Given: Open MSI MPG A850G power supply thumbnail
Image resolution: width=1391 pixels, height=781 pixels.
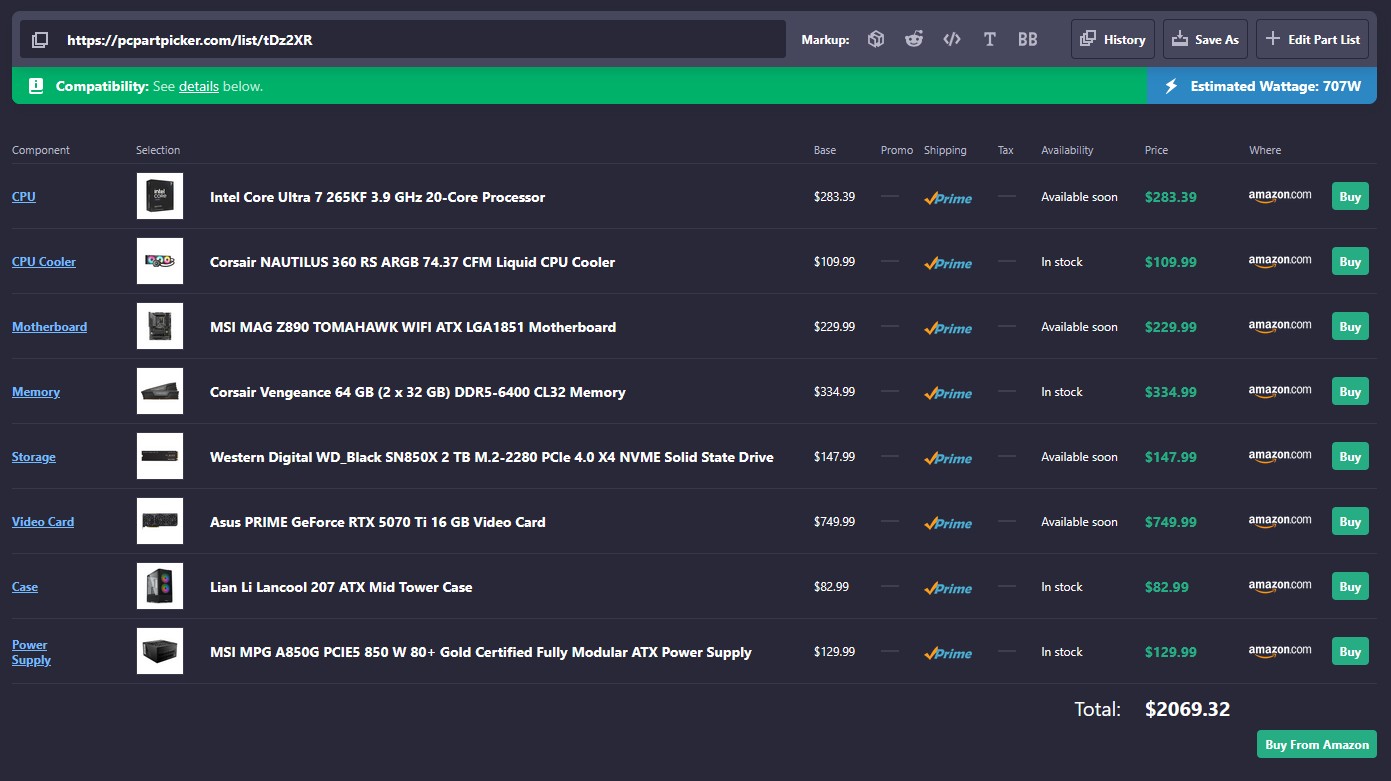Looking at the screenshot, I should point(160,651).
